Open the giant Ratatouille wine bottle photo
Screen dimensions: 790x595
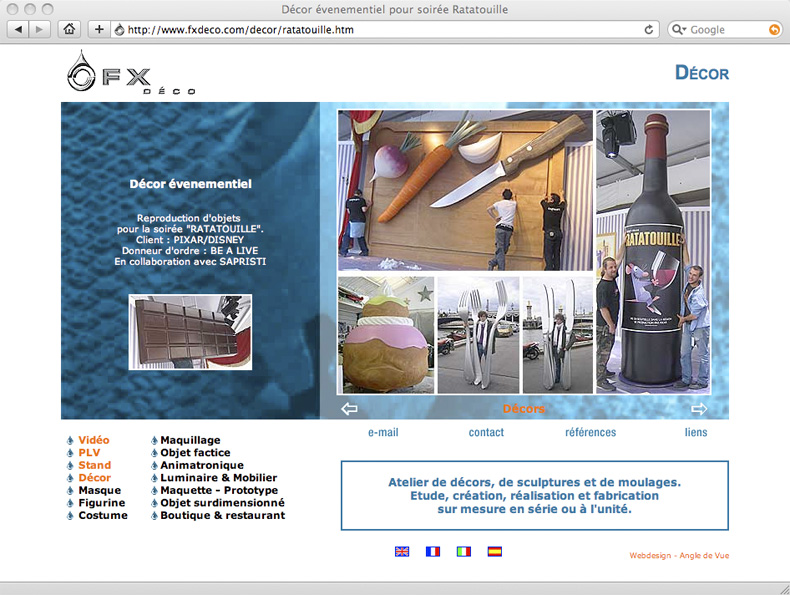click(653, 252)
